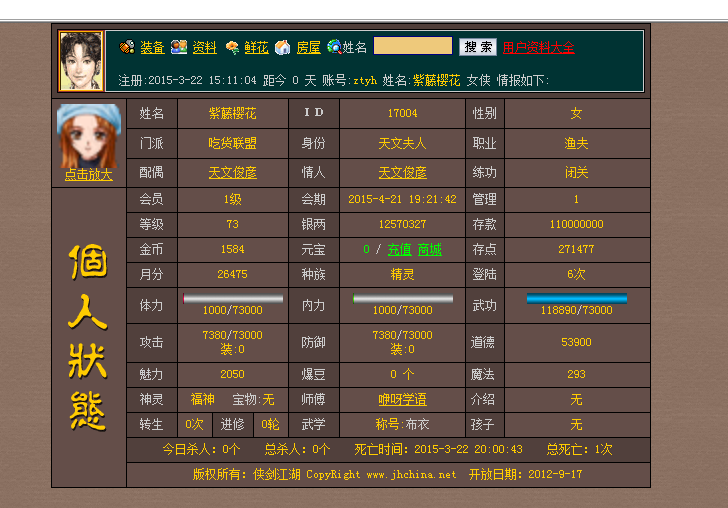Click the house (房屋) icon

[x=282, y=47]
